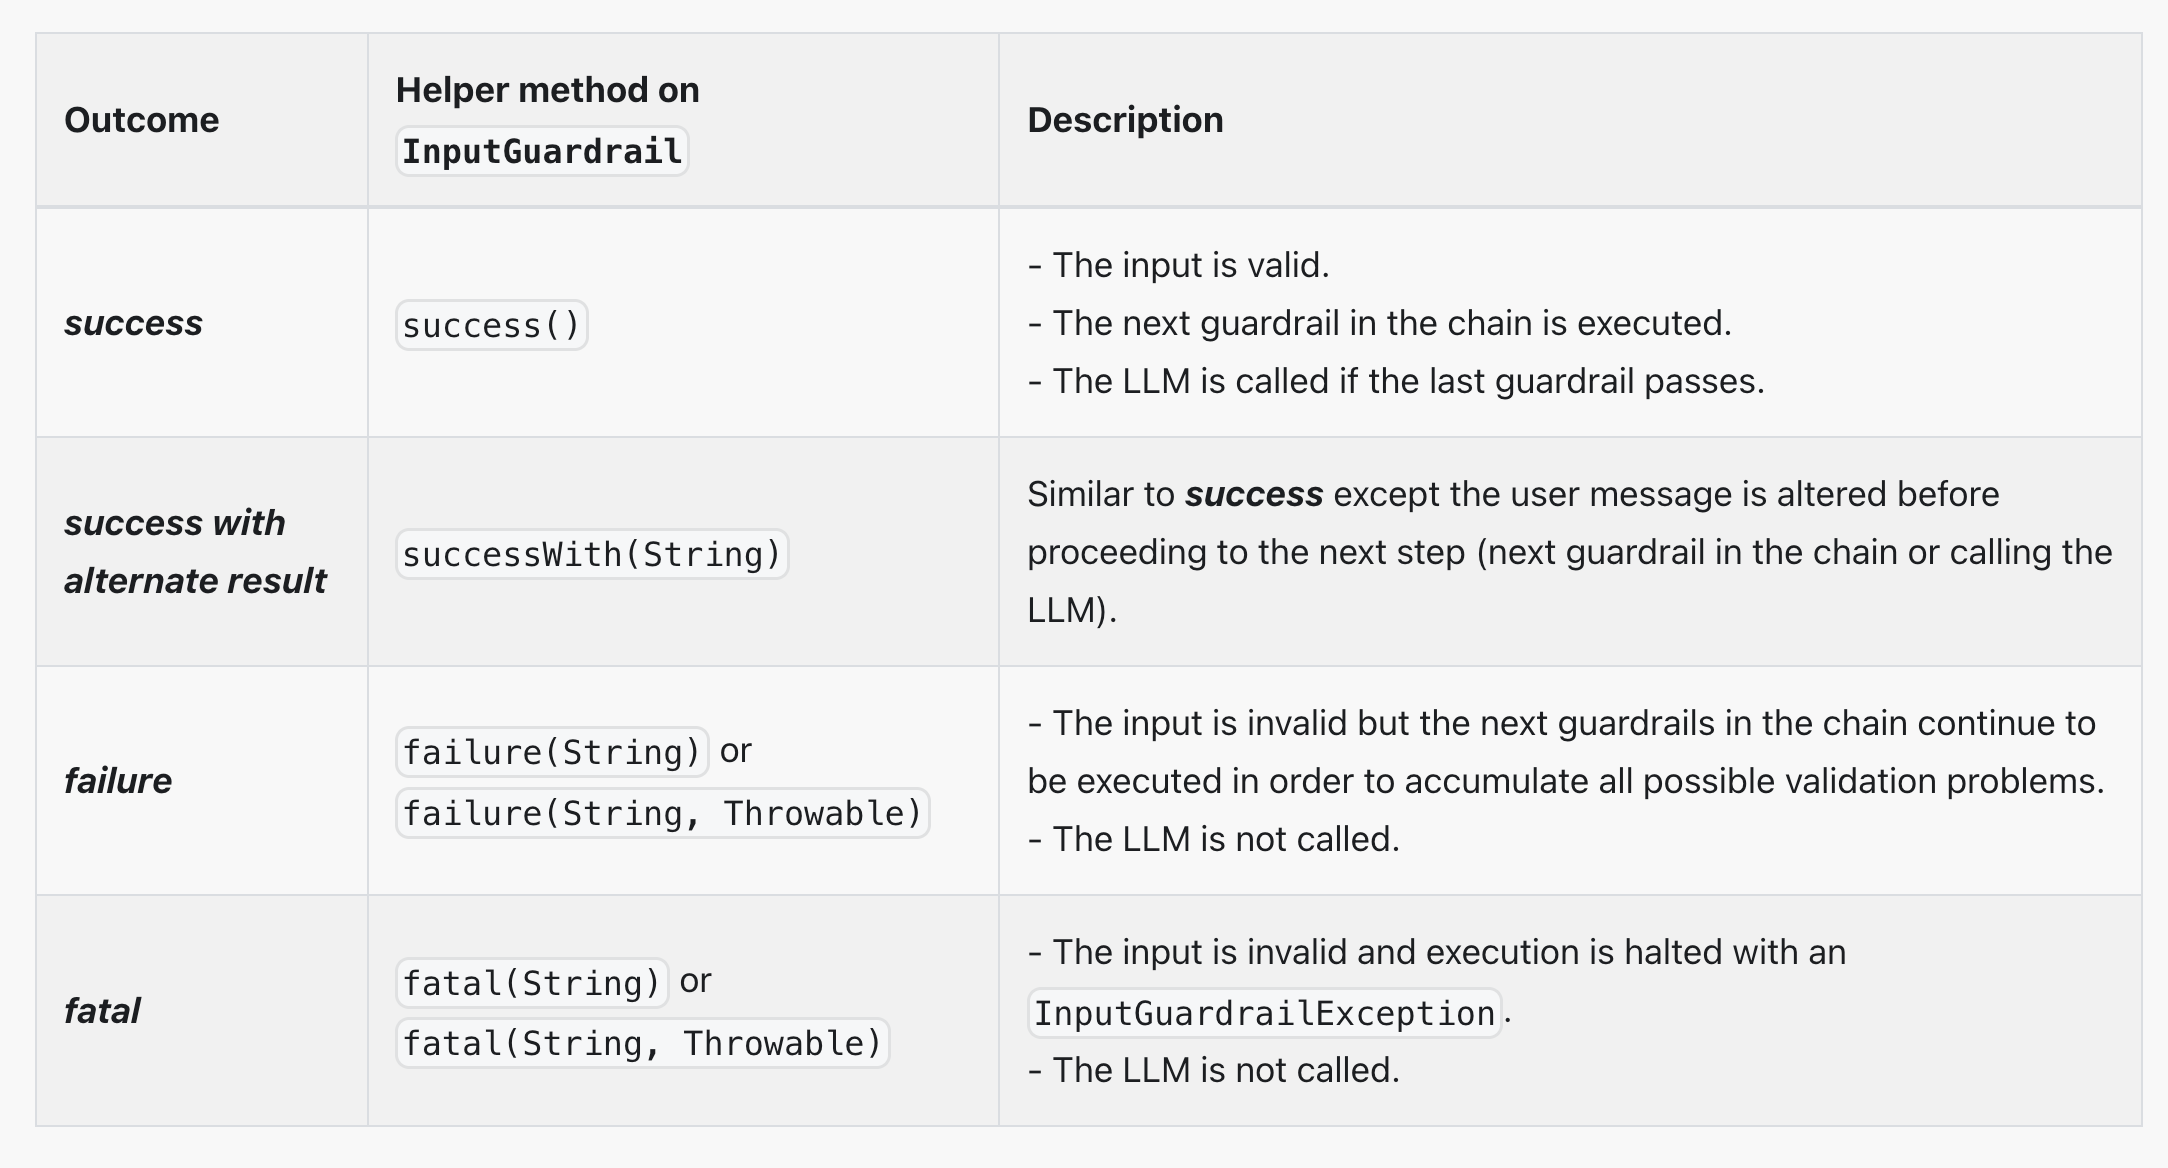
Task: Click the failure(String) code snippet
Action: tap(552, 752)
